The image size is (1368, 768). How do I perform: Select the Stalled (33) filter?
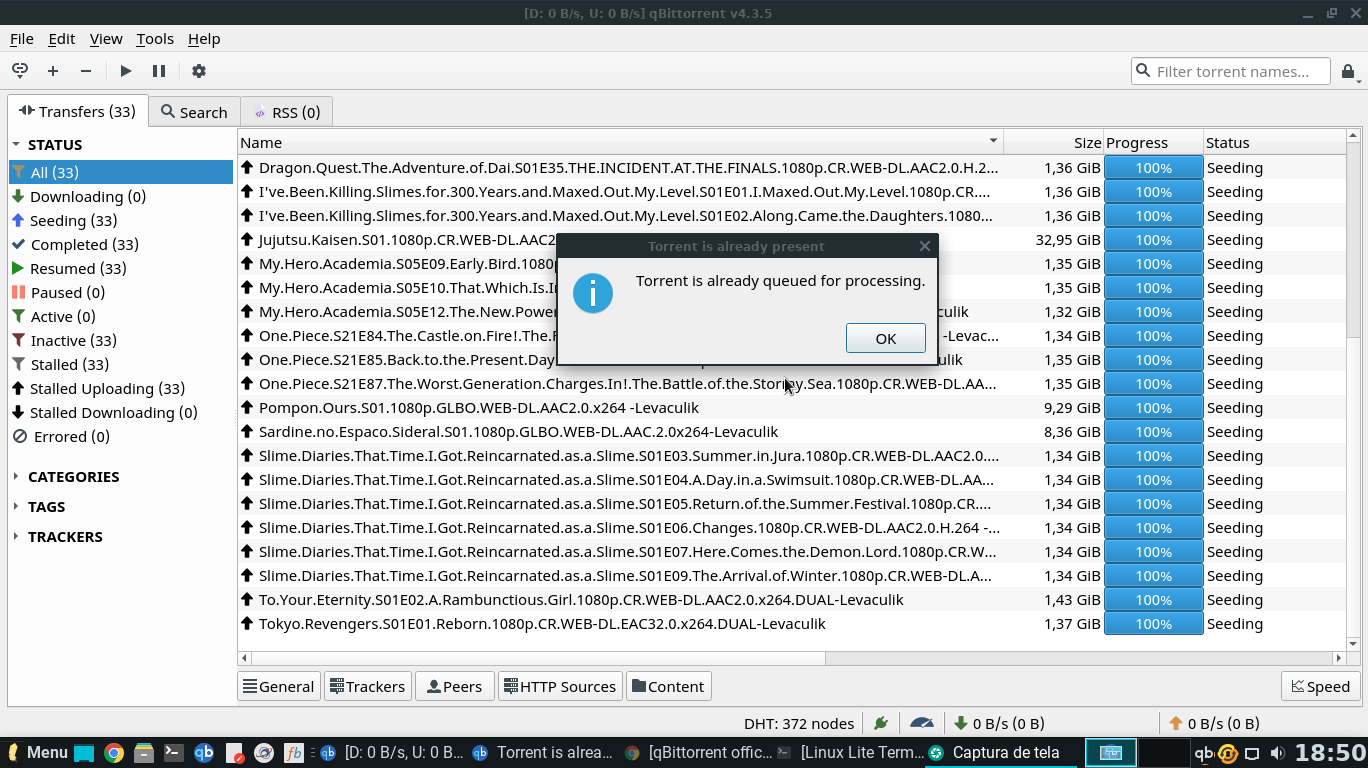[x=121, y=364]
